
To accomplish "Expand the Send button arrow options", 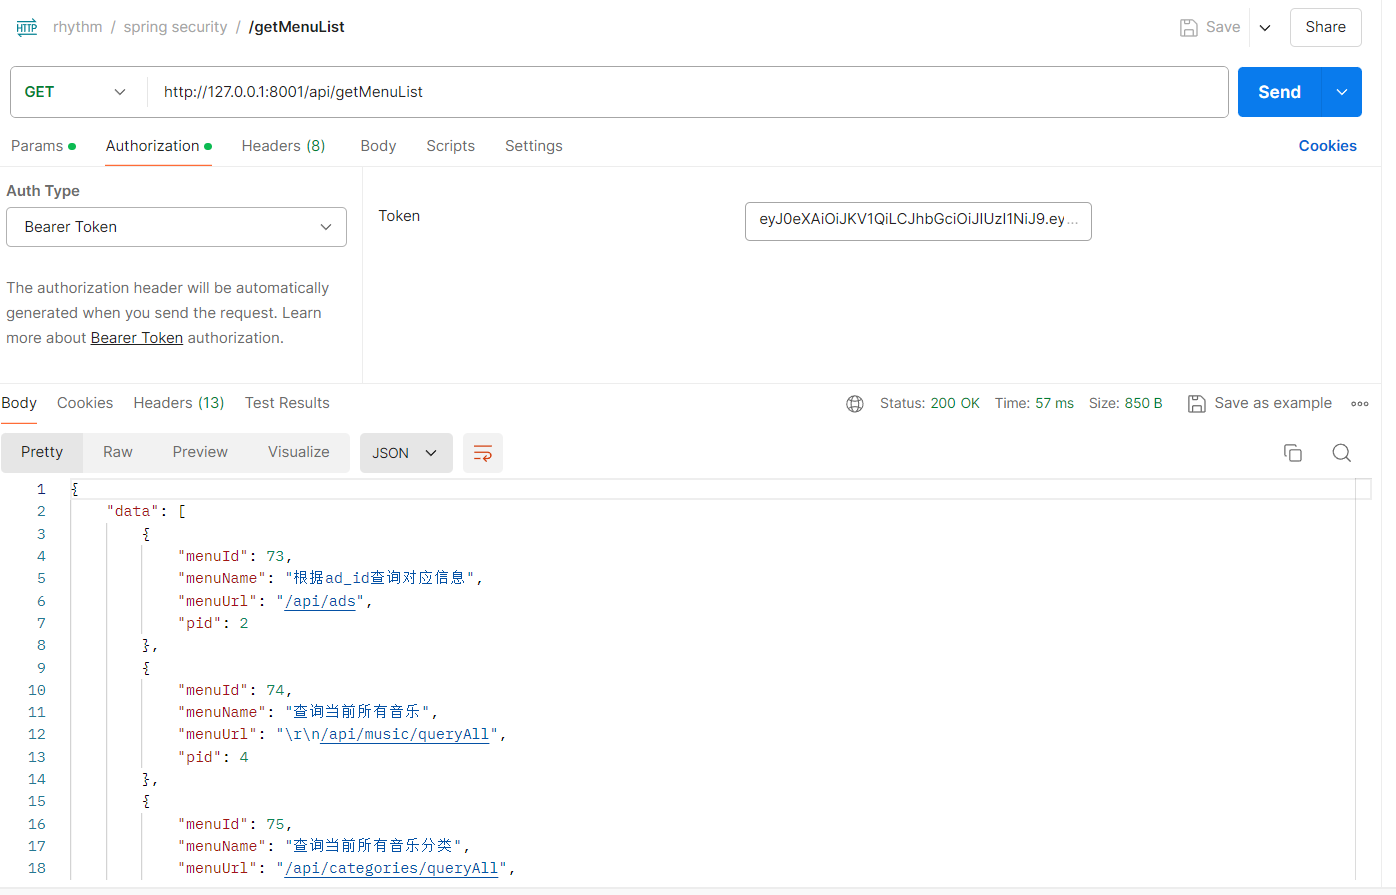I will tap(1341, 92).
